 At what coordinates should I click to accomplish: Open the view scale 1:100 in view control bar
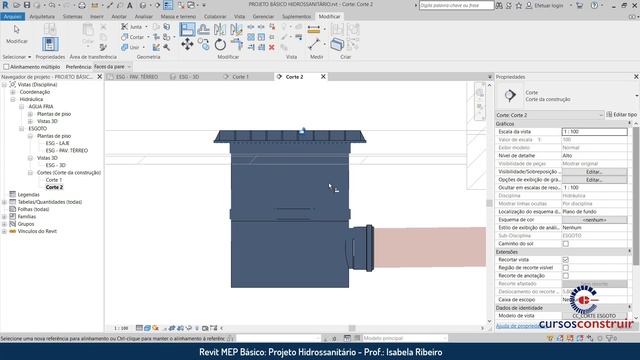click(121, 328)
